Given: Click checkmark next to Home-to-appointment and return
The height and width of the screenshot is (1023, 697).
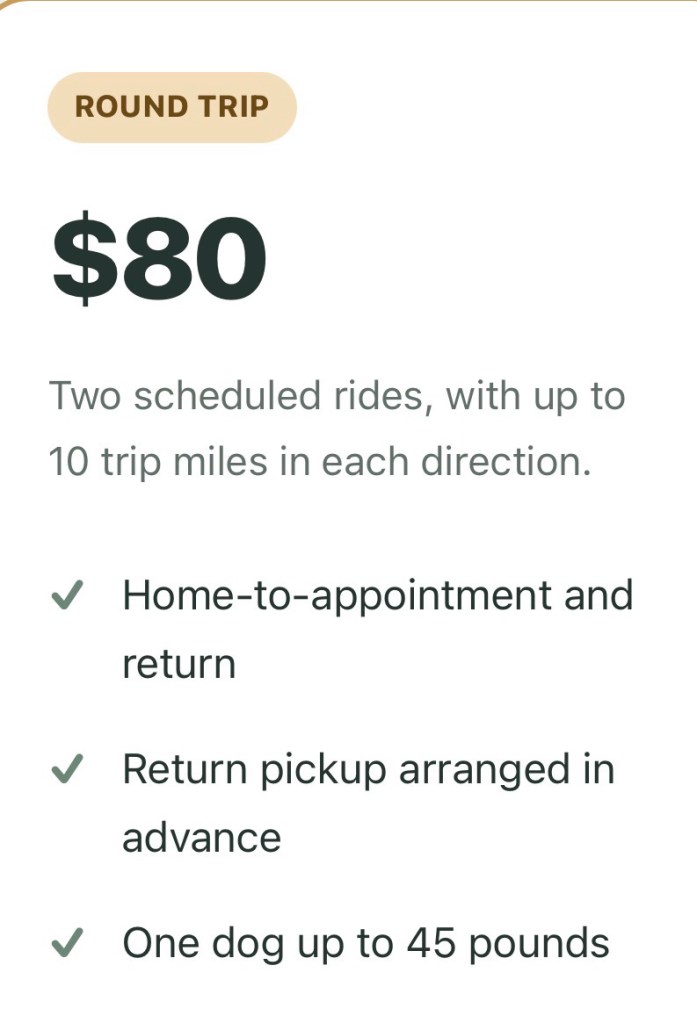Looking at the screenshot, I should click(67, 594).
